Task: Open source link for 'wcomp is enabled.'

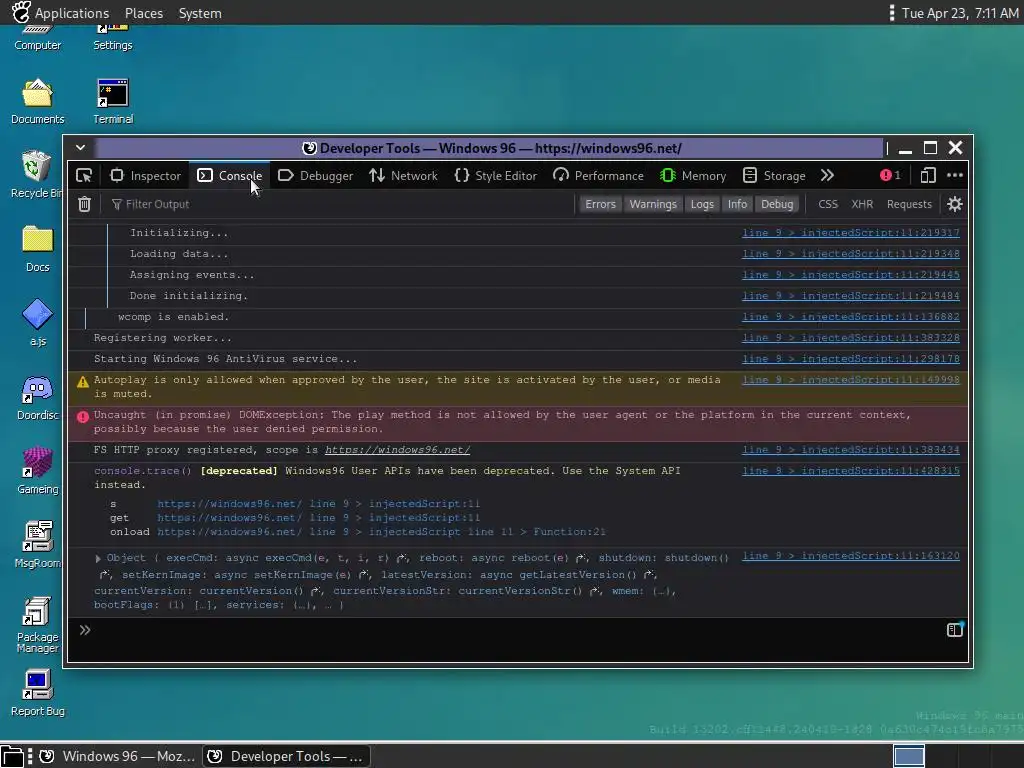Action: pyautogui.click(x=850, y=317)
